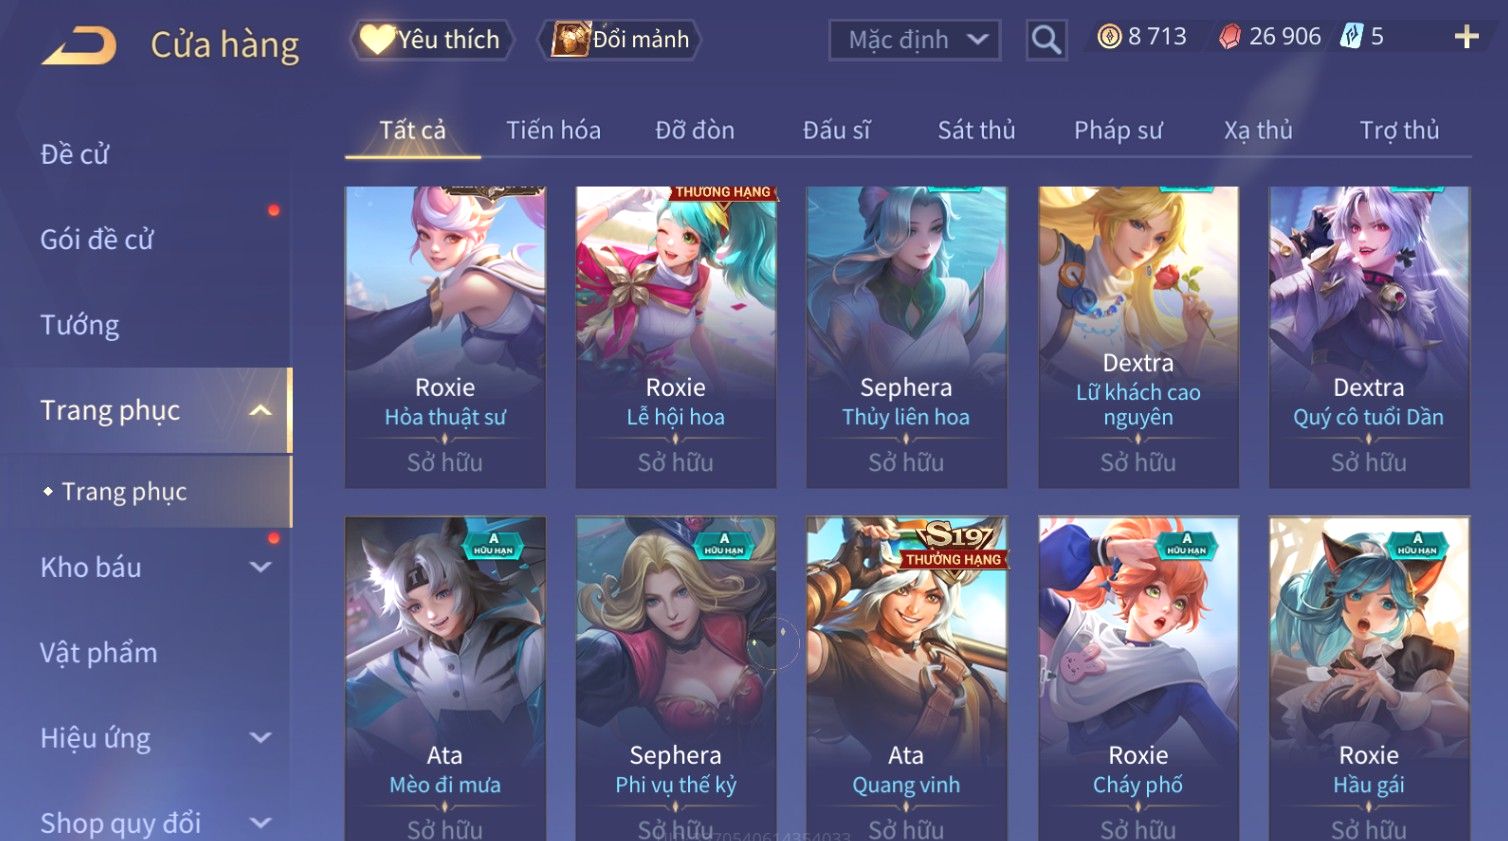Select Sephera Thủy liên hoa skin card

click(906, 337)
